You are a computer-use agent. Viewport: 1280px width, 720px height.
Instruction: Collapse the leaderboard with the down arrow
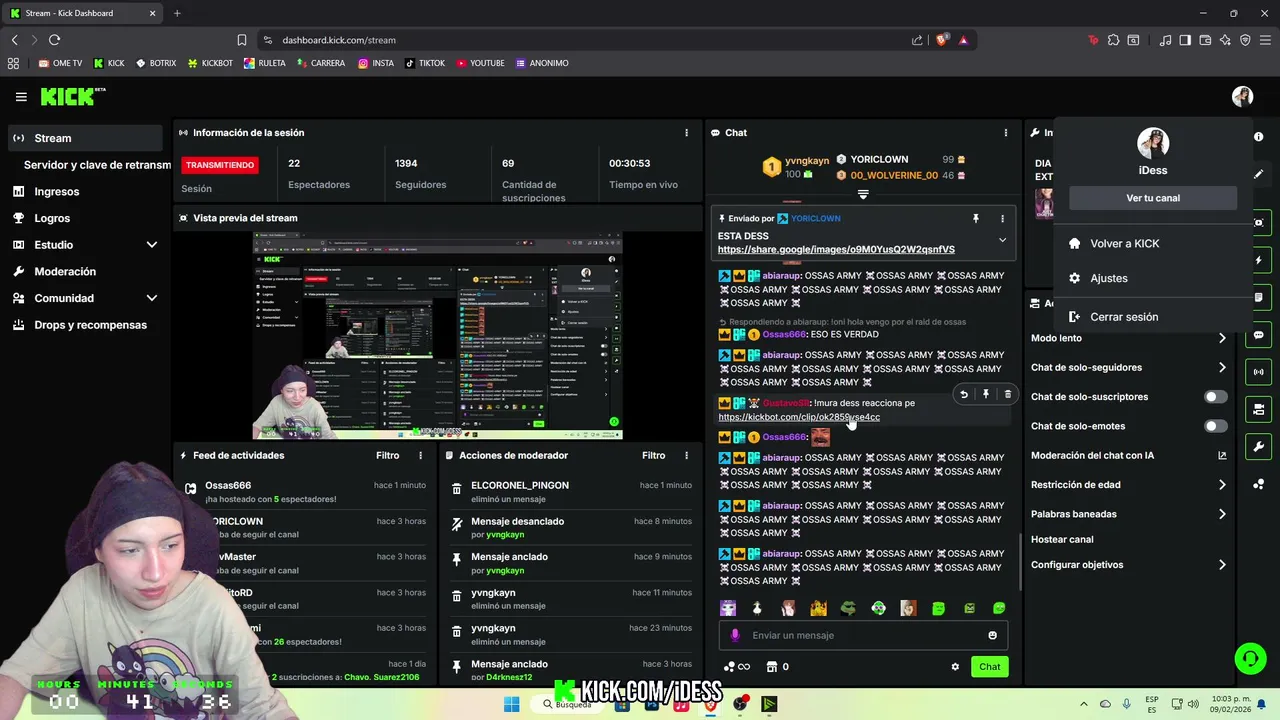click(863, 195)
